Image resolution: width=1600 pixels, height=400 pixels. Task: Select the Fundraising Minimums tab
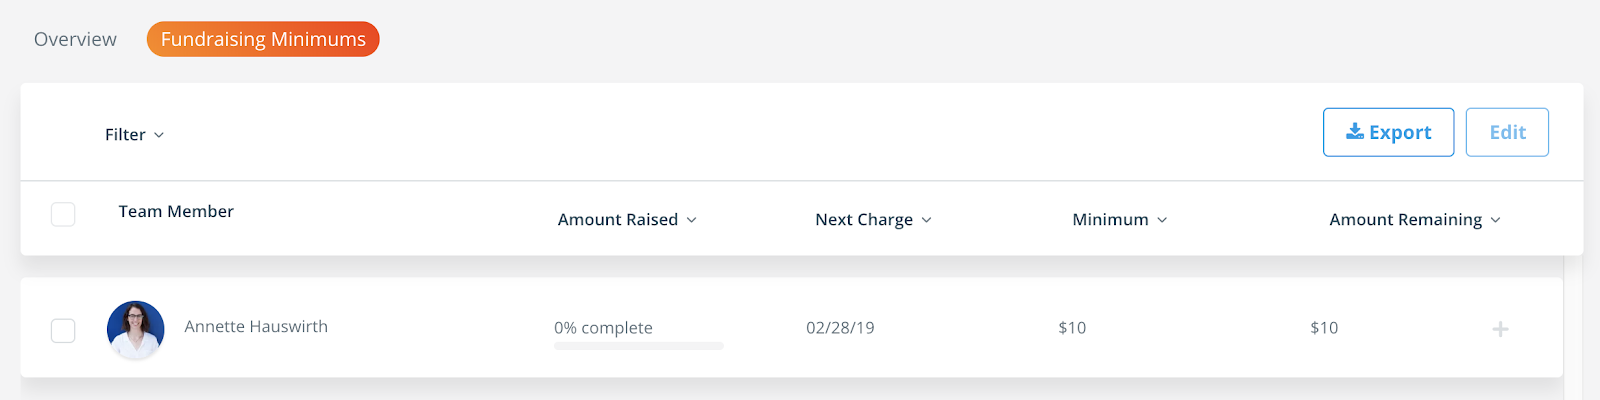point(263,39)
